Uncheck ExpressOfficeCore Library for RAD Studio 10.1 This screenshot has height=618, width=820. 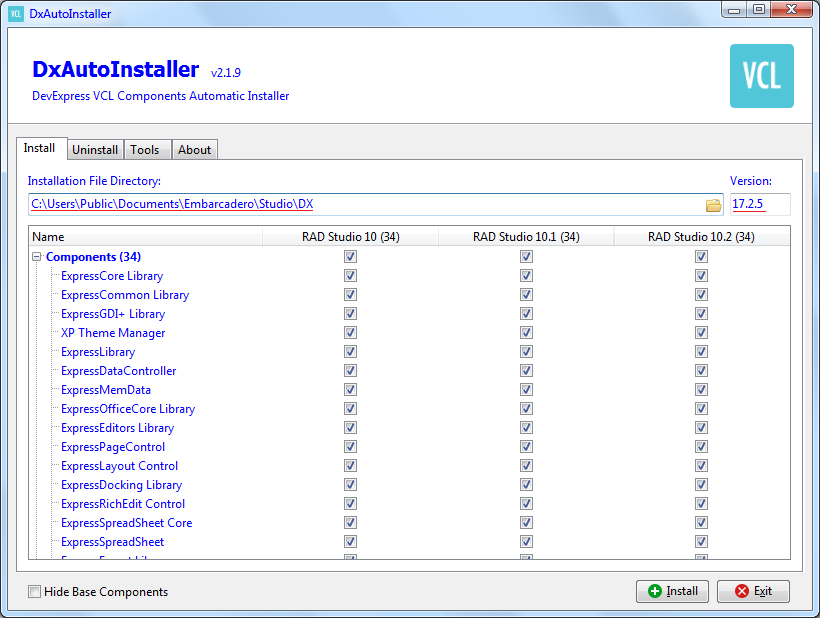pyautogui.click(x=526, y=409)
